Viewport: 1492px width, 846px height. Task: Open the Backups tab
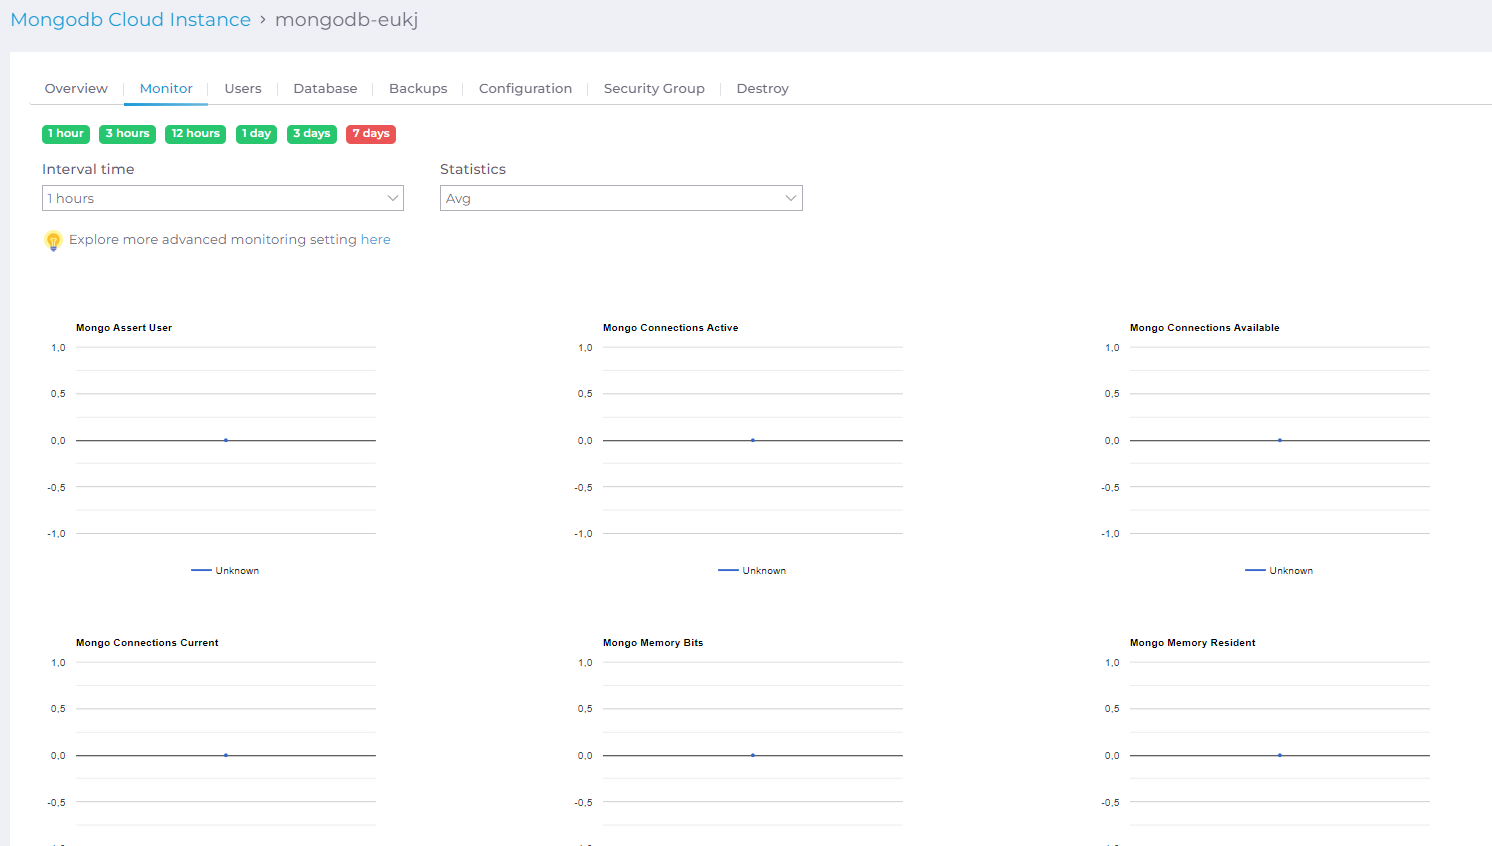tap(418, 88)
